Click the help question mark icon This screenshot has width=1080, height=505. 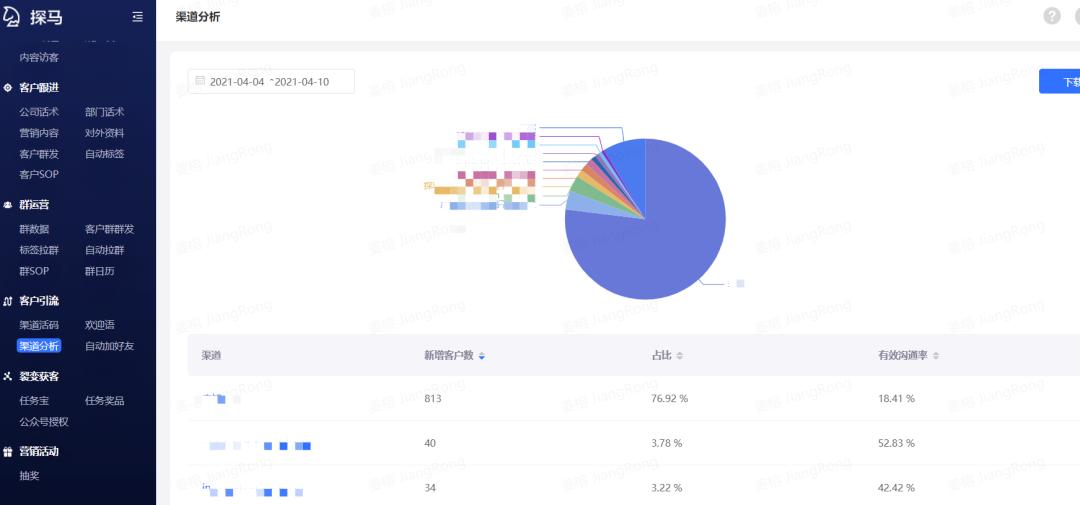1051,16
